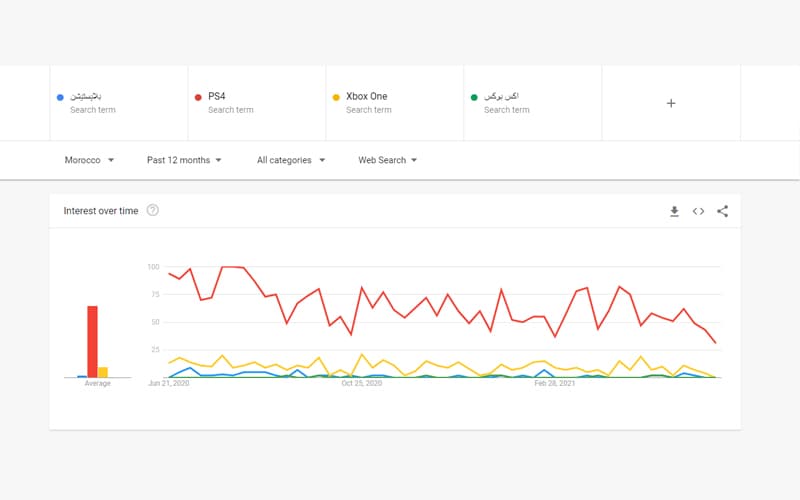Download the Interest over time data

point(674,211)
